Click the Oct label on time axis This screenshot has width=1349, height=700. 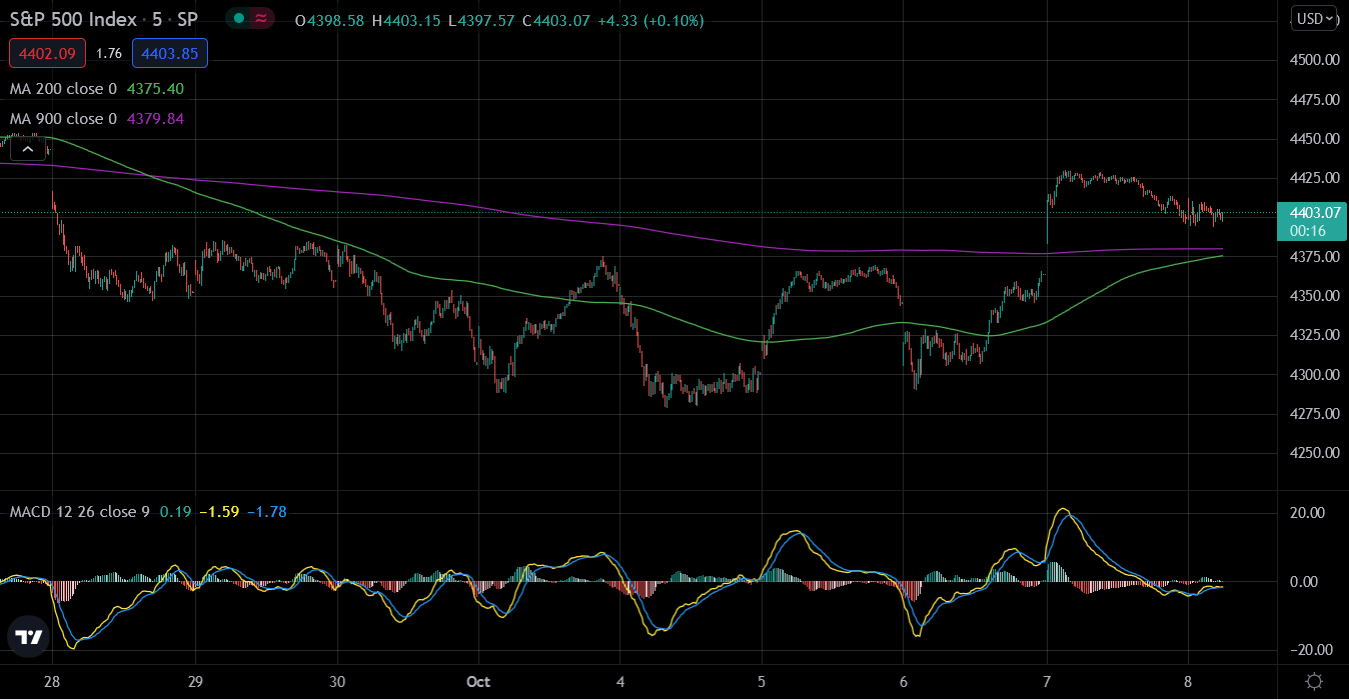(x=480, y=681)
